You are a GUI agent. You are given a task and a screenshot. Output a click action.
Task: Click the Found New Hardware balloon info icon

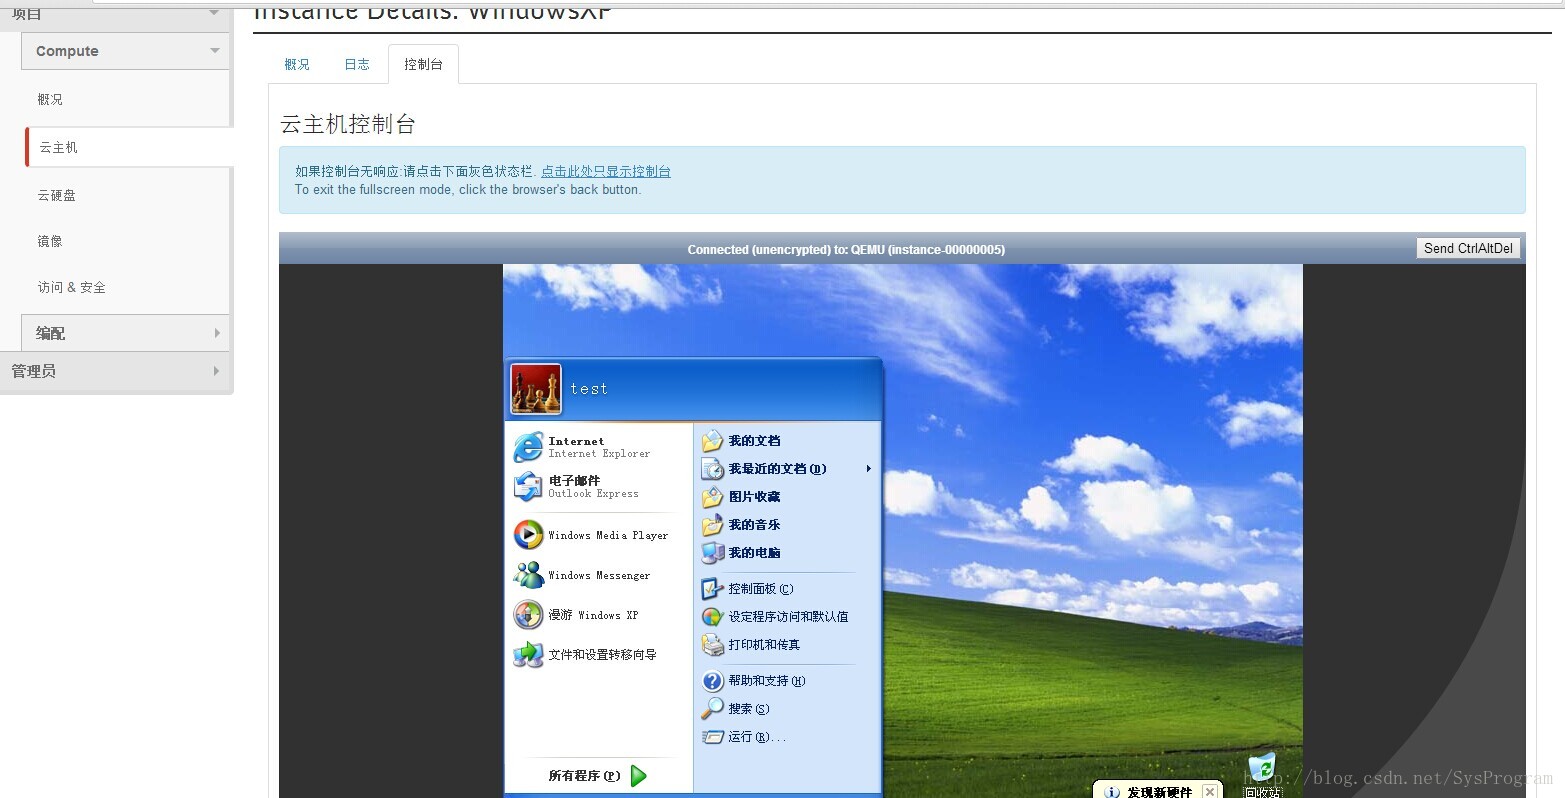[1112, 792]
